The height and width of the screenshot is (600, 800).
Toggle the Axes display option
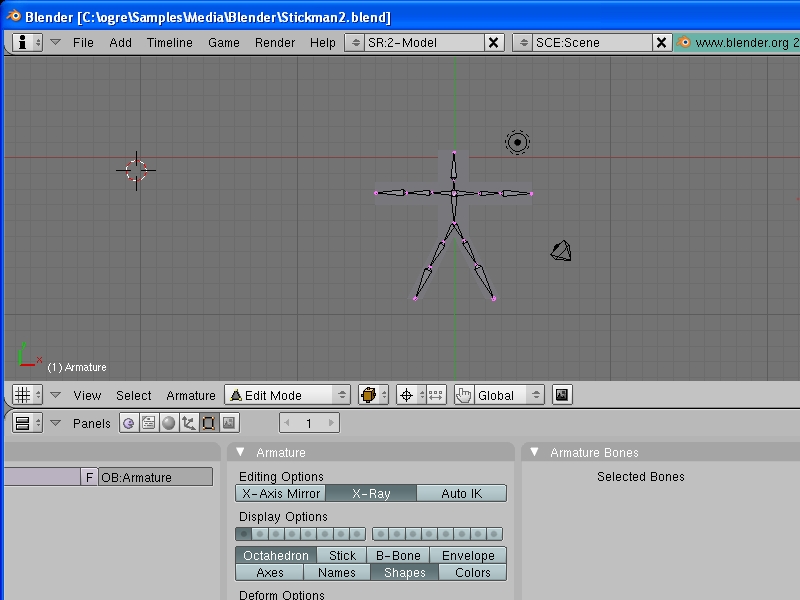[x=269, y=572]
